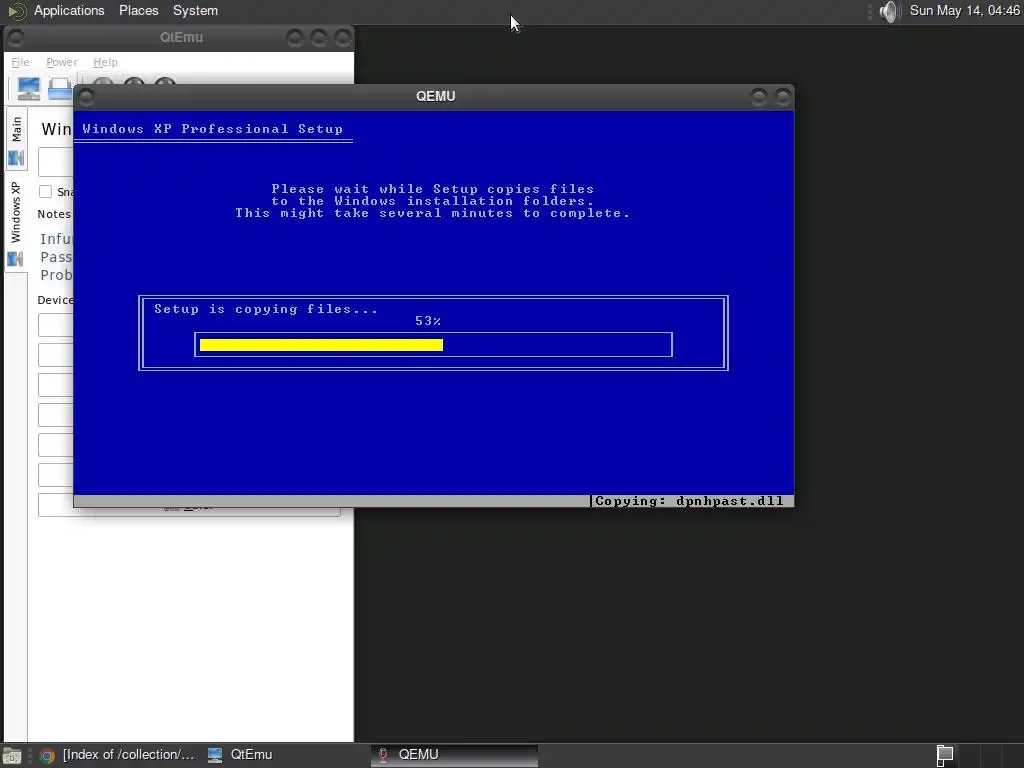Close the QtEmu window

coord(343,39)
